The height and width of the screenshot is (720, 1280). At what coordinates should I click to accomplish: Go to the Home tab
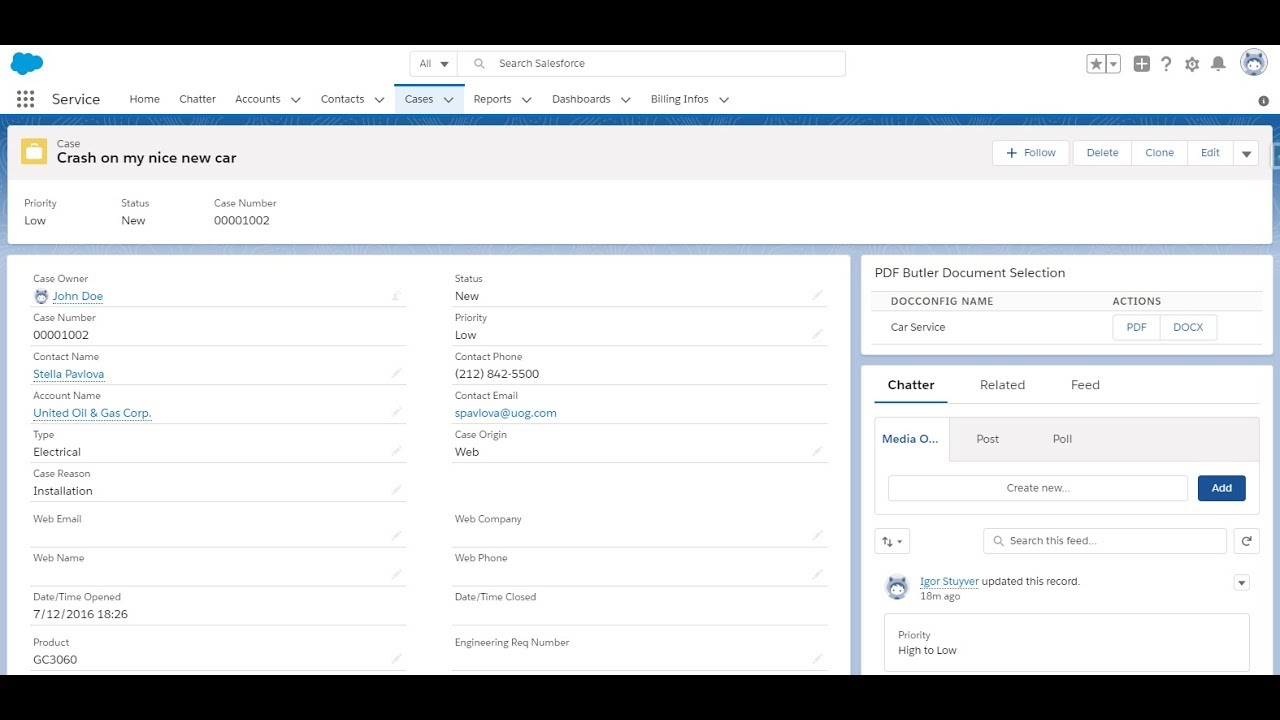click(x=144, y=99)
